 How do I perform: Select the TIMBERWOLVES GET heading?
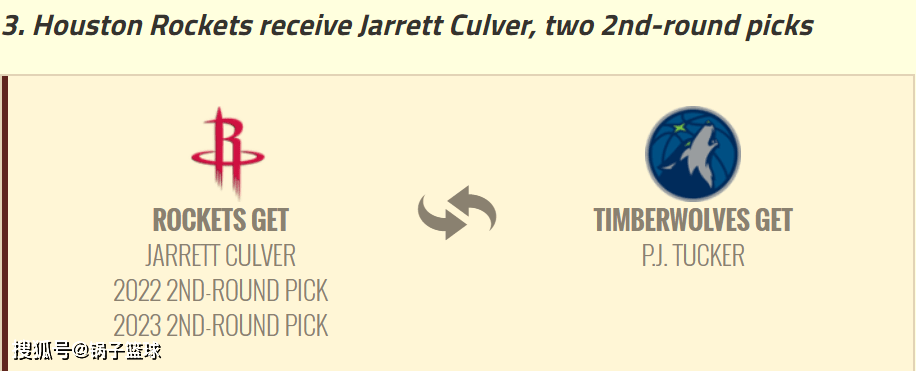click(693, 220)
